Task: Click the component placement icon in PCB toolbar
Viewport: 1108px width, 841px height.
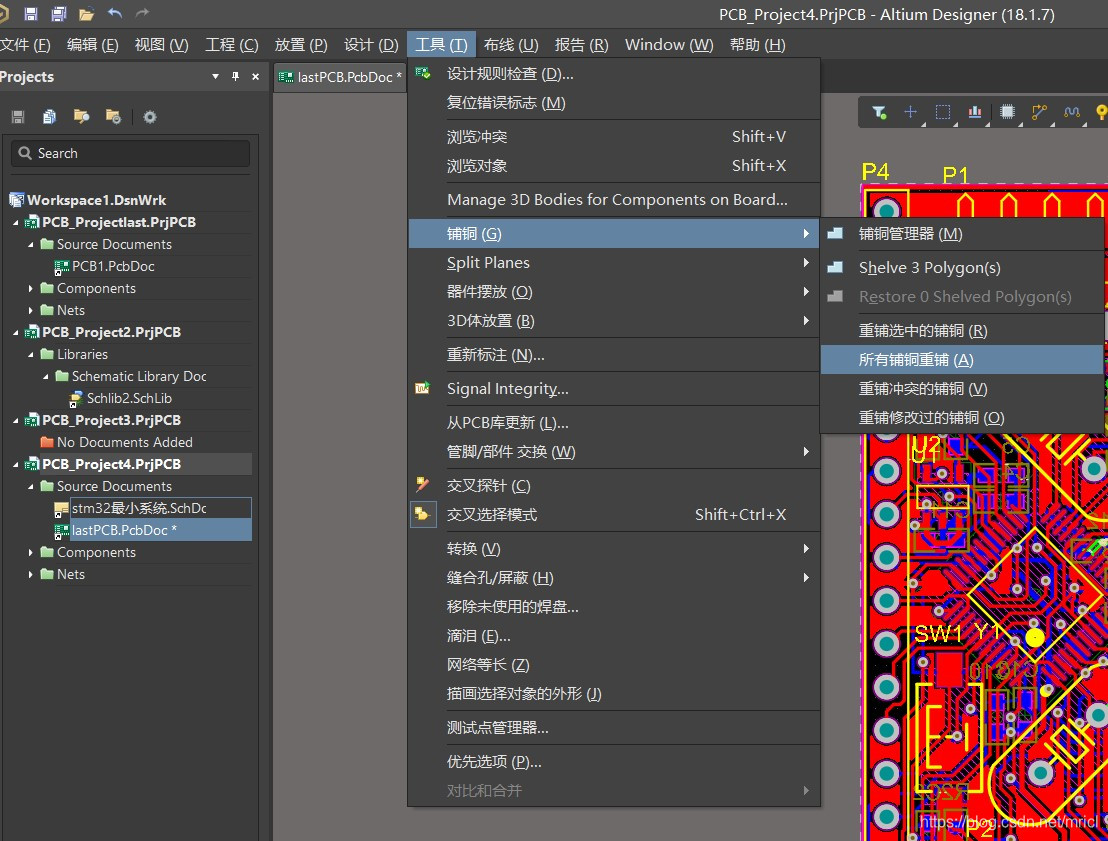Action: (x=1008, y=112)
